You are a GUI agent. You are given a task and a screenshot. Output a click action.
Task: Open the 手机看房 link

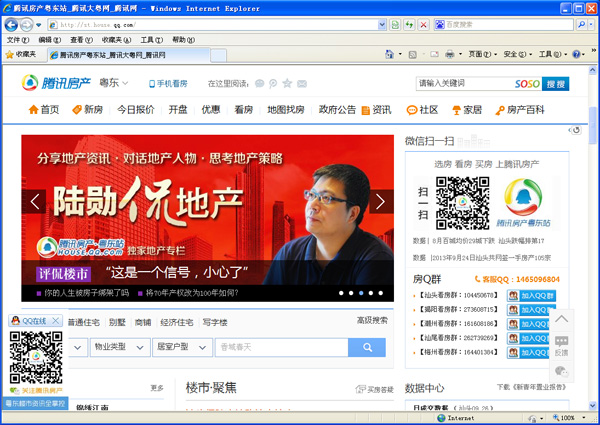[x=168, y=83]
